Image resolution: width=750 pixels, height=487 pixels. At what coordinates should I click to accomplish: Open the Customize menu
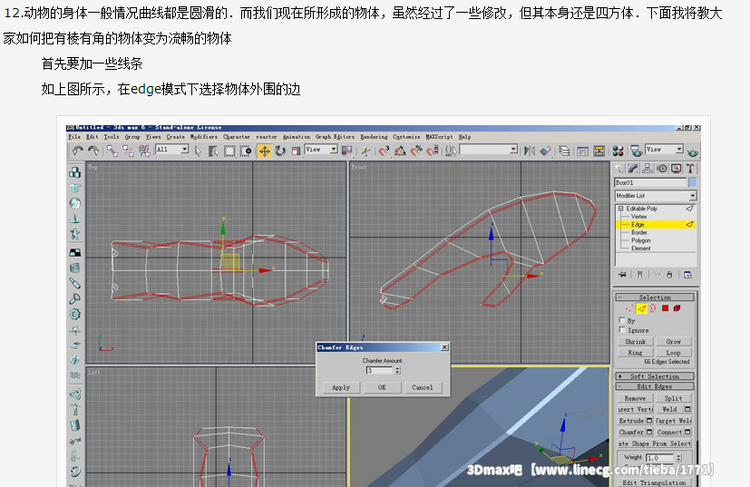point(407,137)
